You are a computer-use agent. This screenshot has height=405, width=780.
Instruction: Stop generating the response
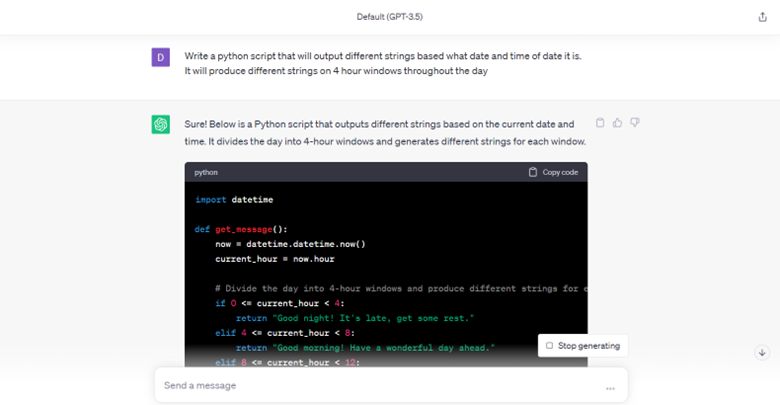tap(583, 346)
